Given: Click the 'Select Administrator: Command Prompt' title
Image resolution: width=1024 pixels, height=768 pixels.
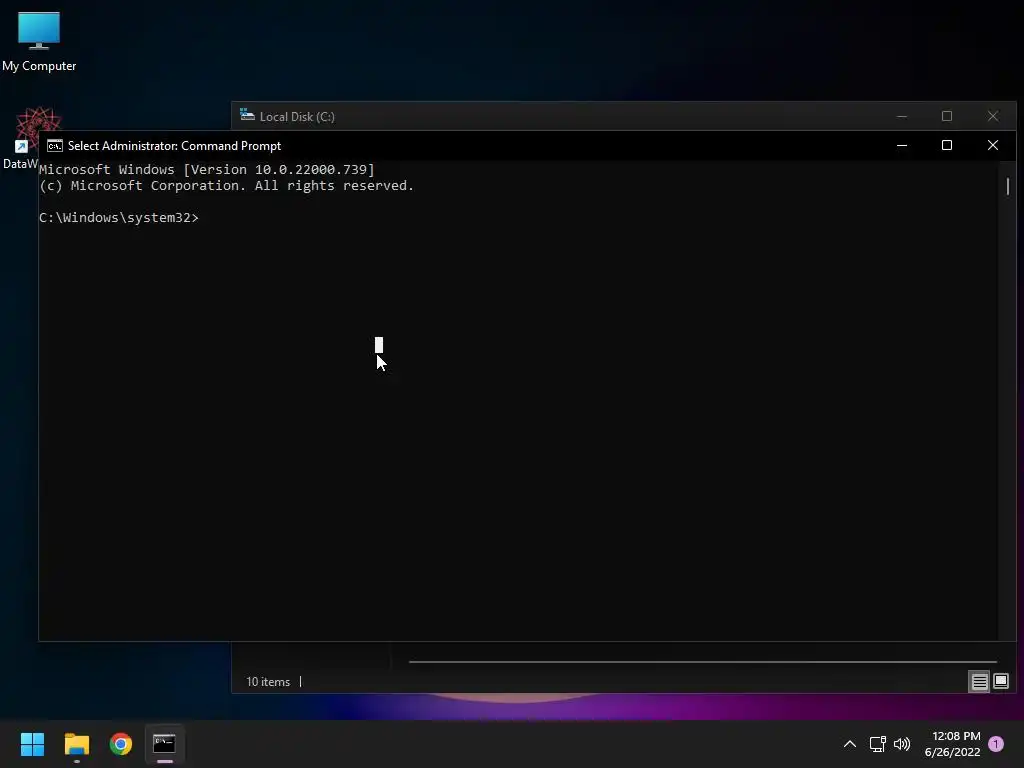Looking at the screenshot, I should (174, 146).
